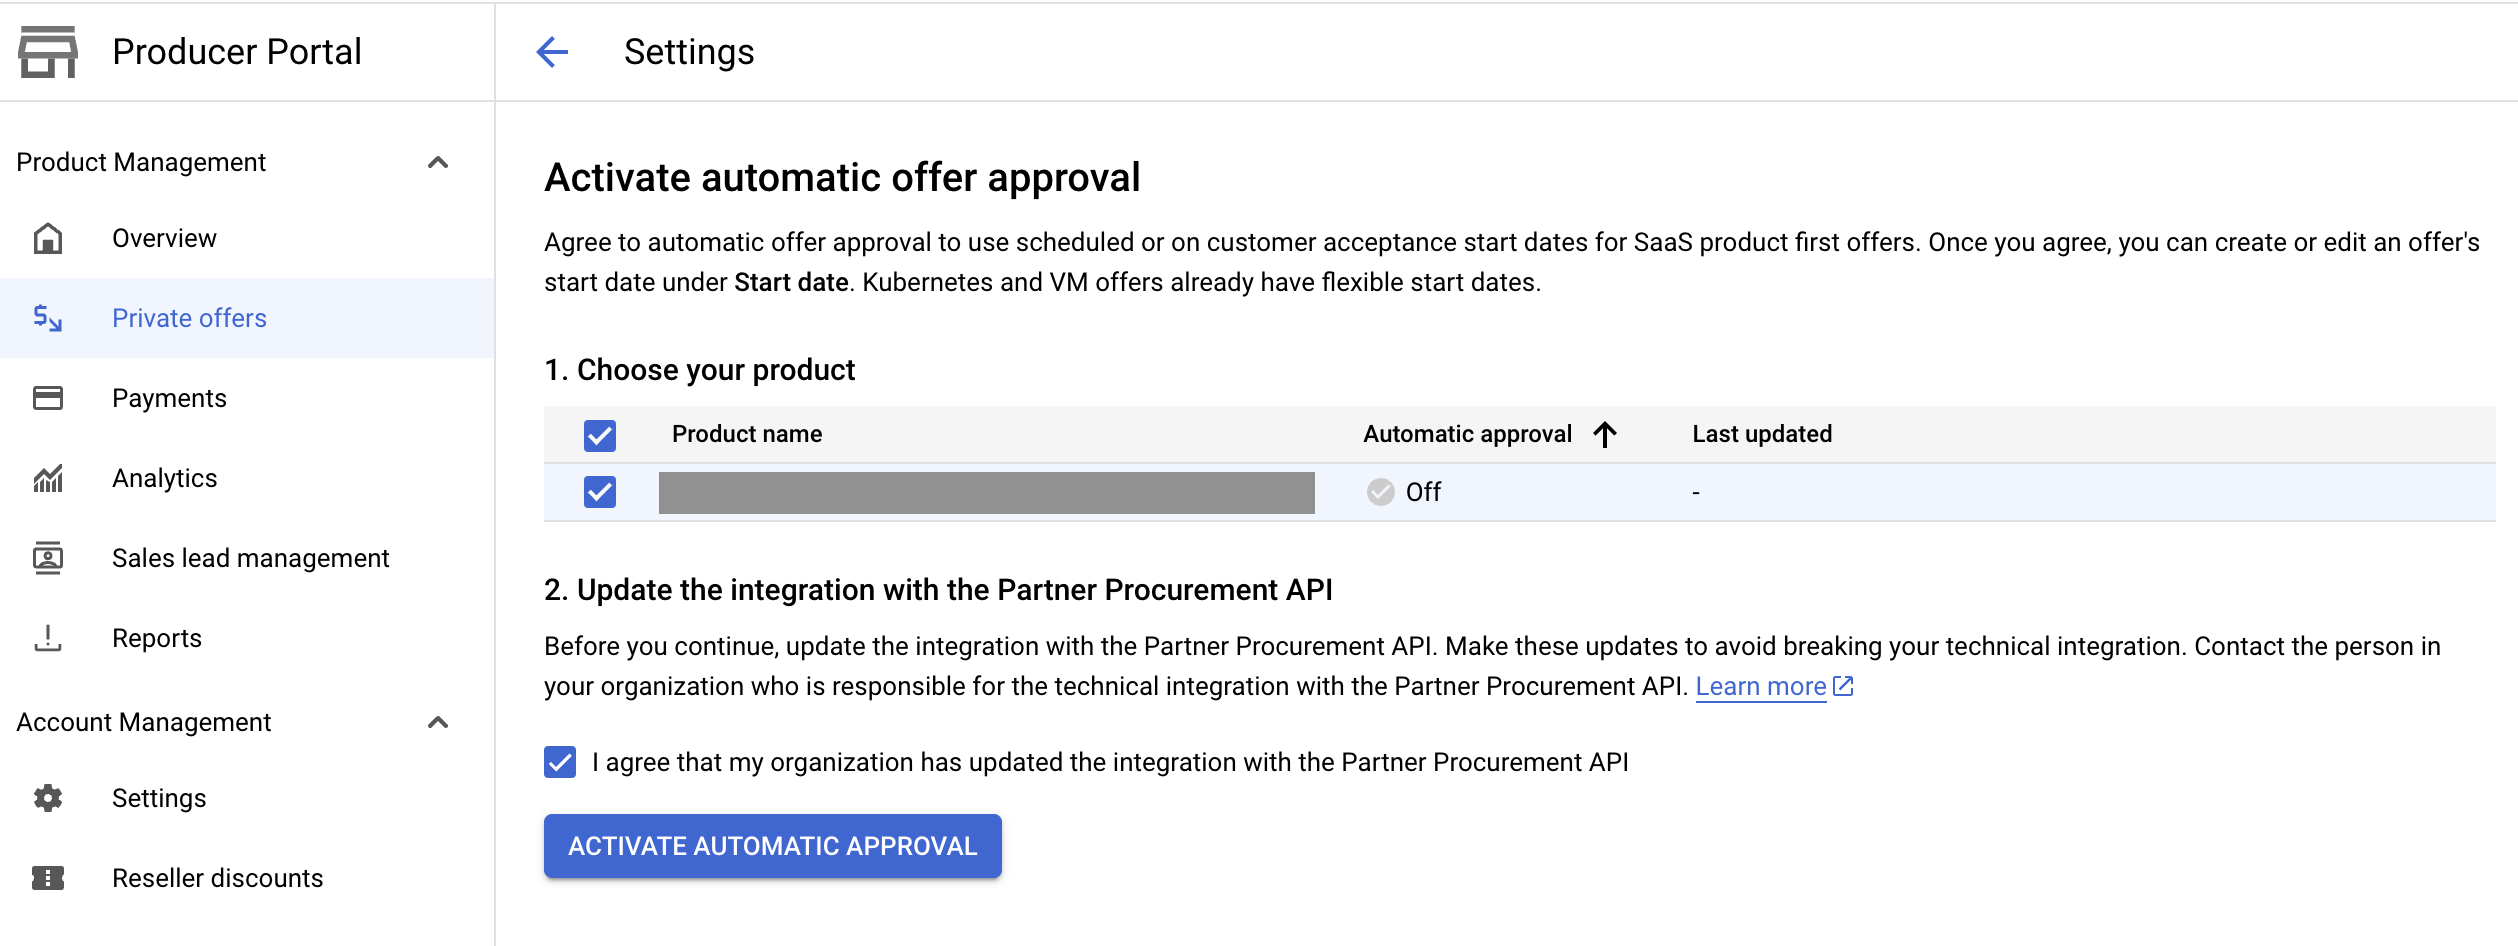Click the Producer Portal storefront icon

[47, 52]
